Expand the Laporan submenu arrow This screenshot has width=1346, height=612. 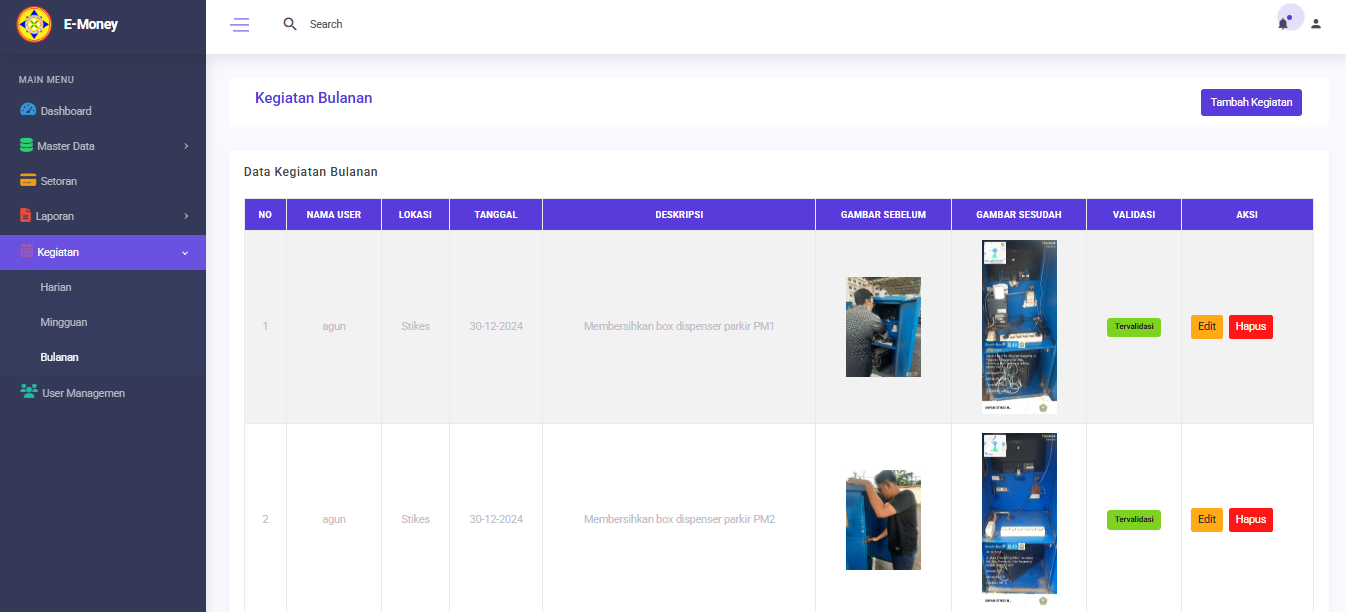pos(186,216)
